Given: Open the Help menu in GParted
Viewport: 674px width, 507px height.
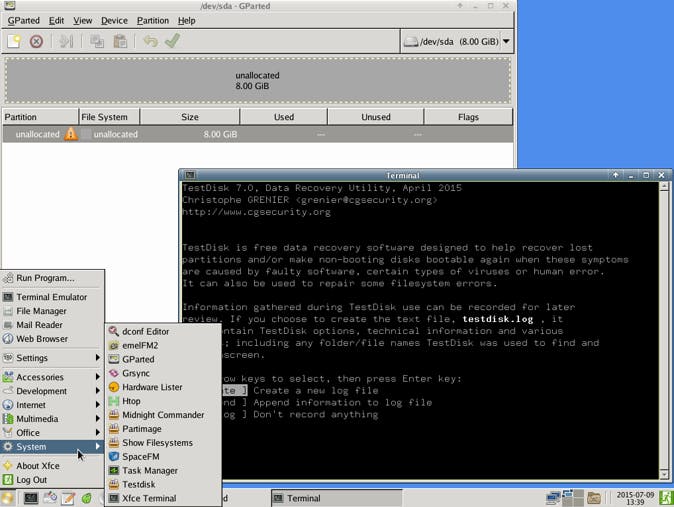Looking at the screenshot, I should click(x=187, y=21).
